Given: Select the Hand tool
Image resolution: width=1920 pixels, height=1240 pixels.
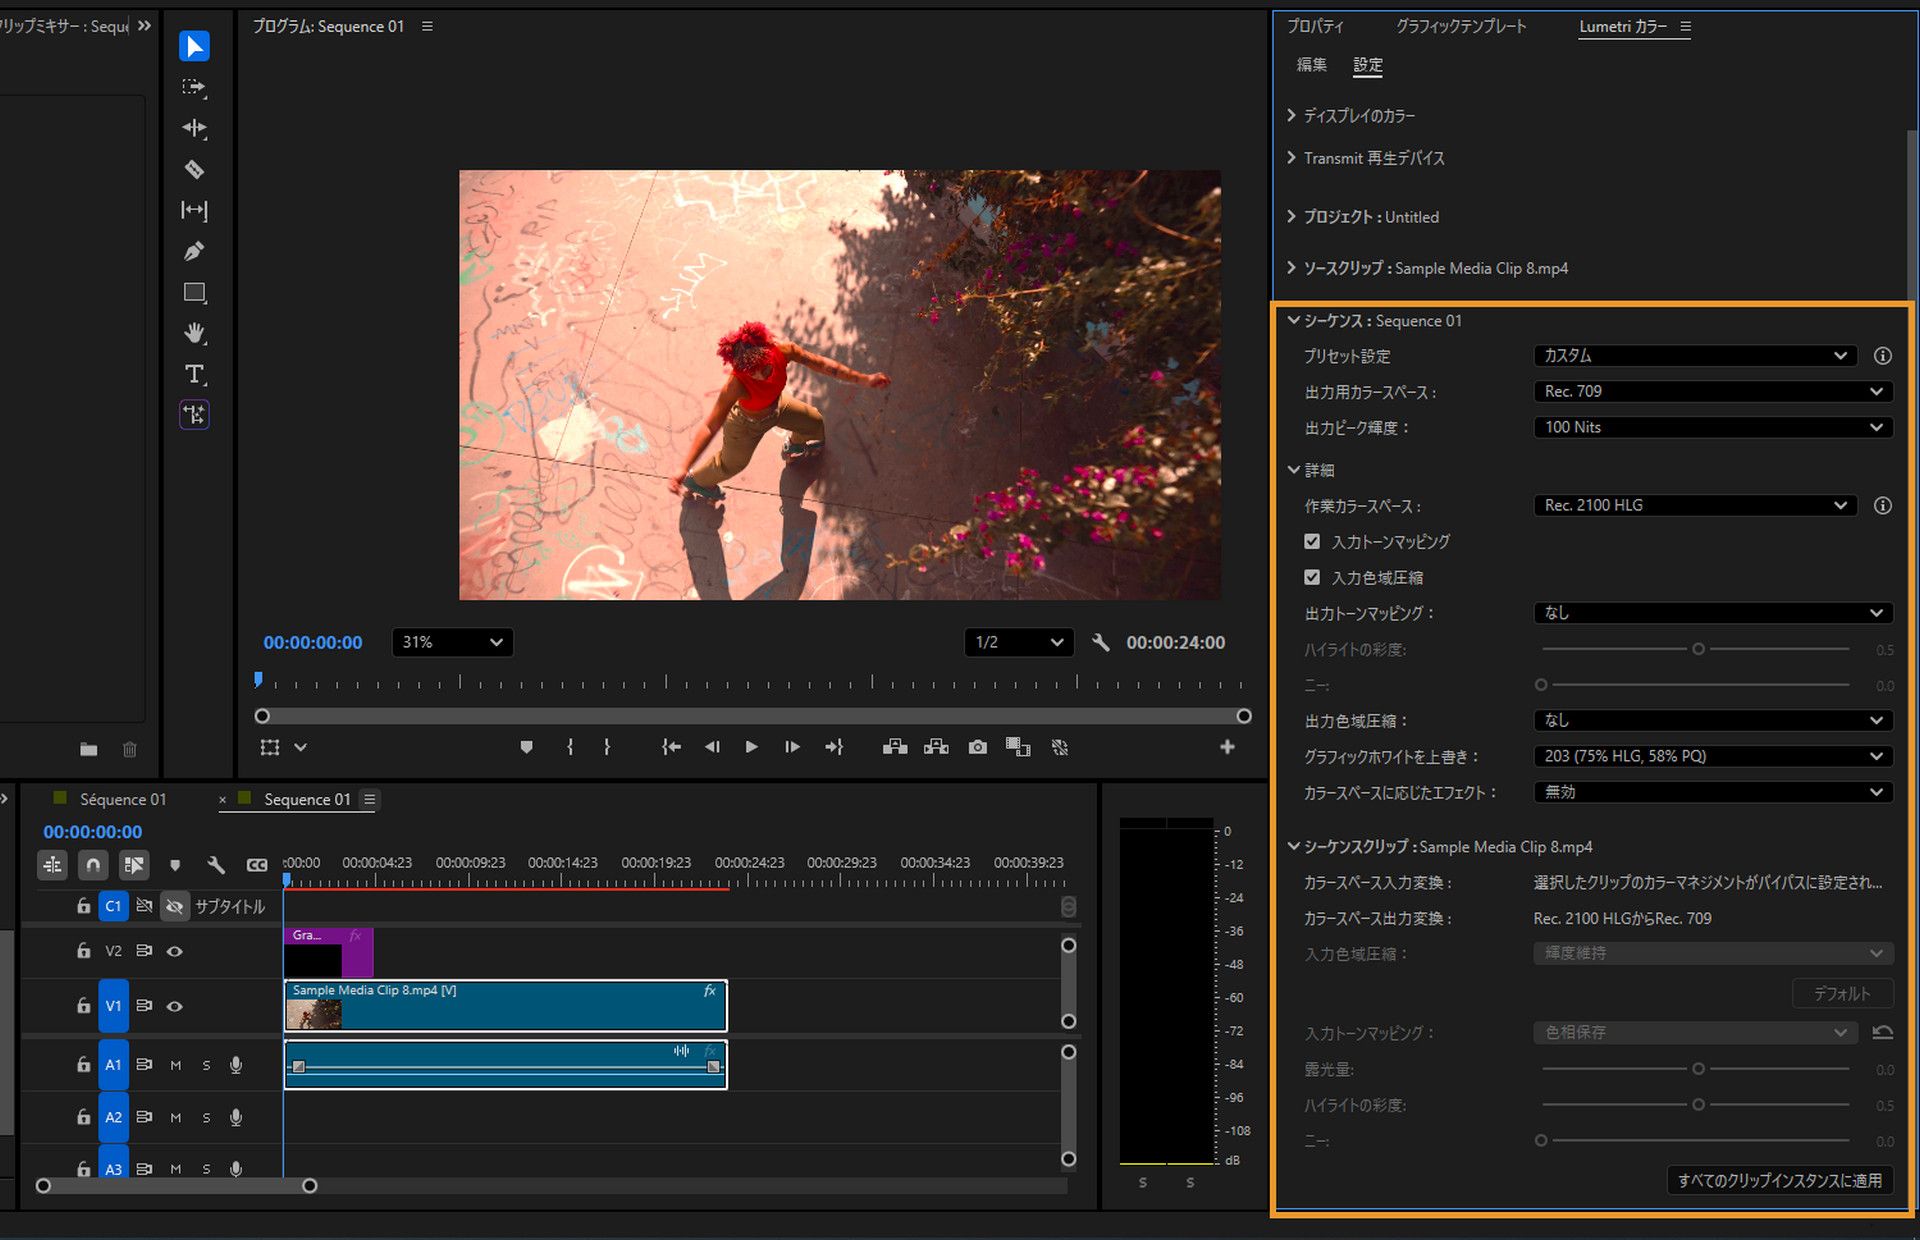Looking at the screenshot, I should pos(195,333).
